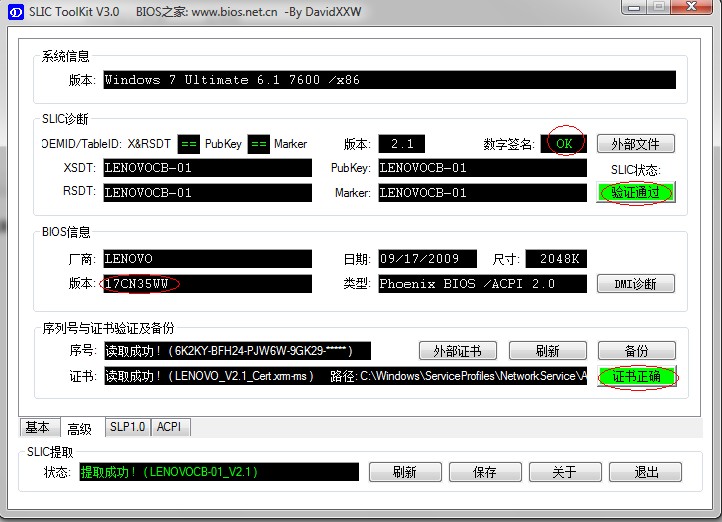Select the 高级 tab
This screenshot has width=722, height=522.
click(80, 428)
